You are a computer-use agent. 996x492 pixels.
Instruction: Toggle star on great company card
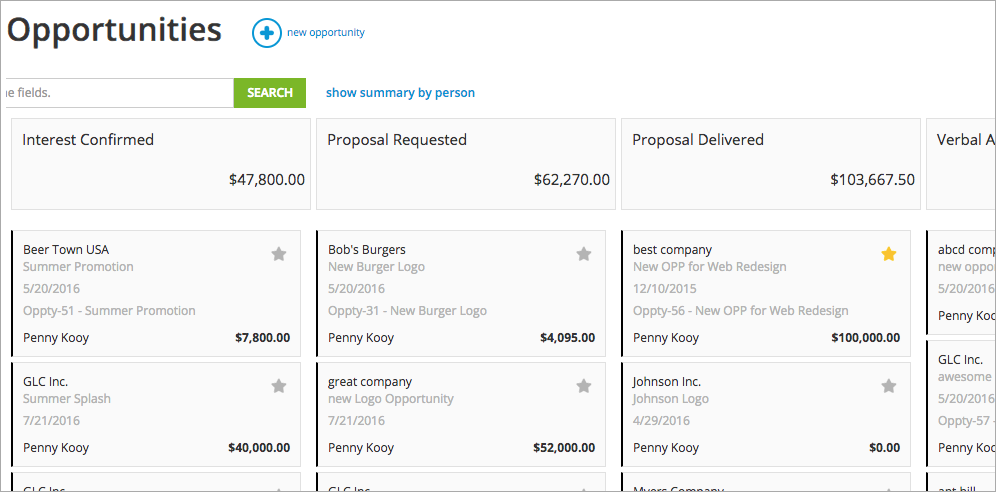pyautogui.click(x=584, y=386)
